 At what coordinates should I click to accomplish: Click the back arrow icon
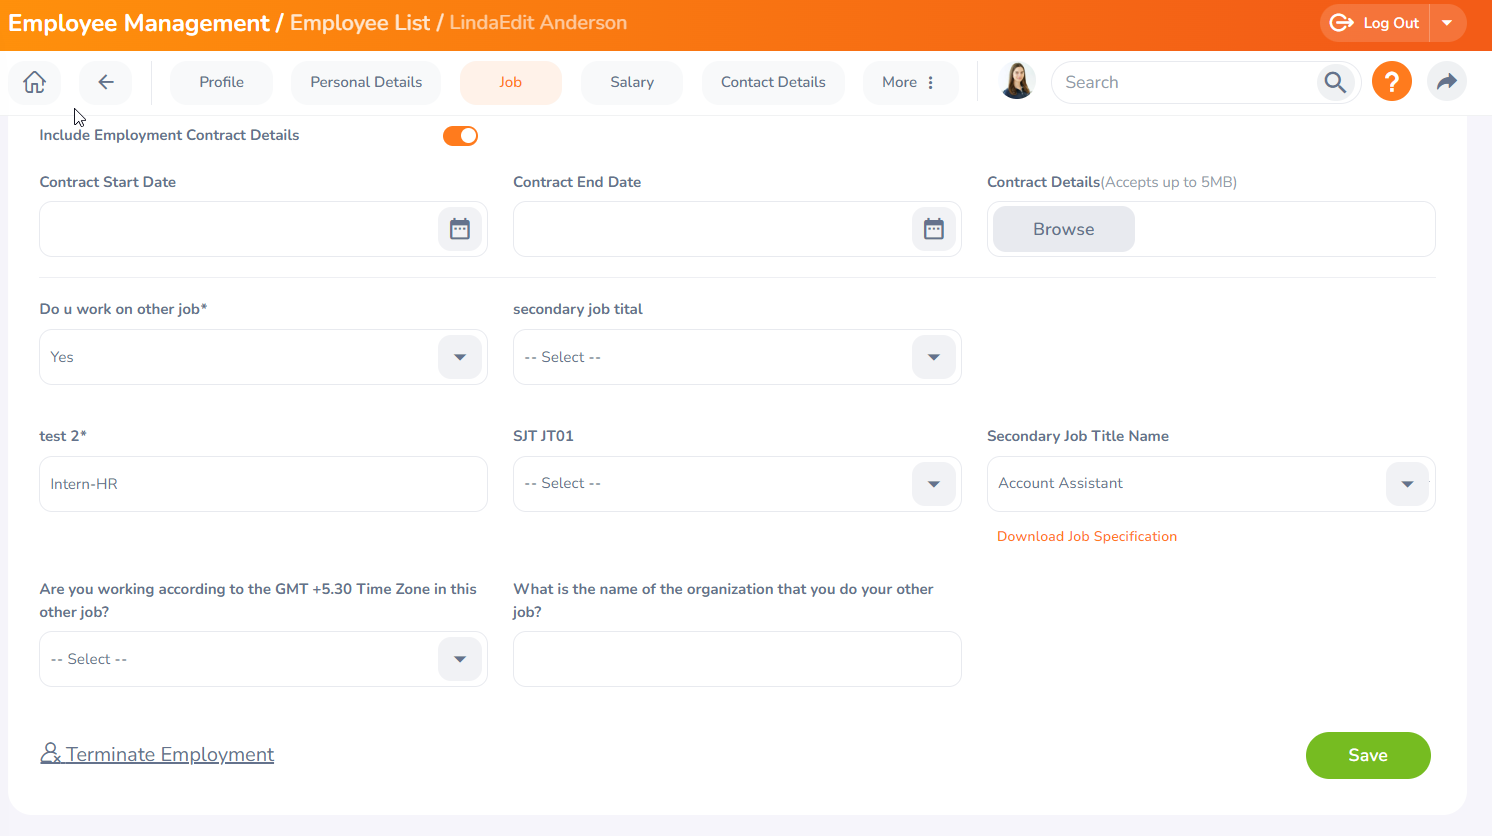[x=105, y=82]
